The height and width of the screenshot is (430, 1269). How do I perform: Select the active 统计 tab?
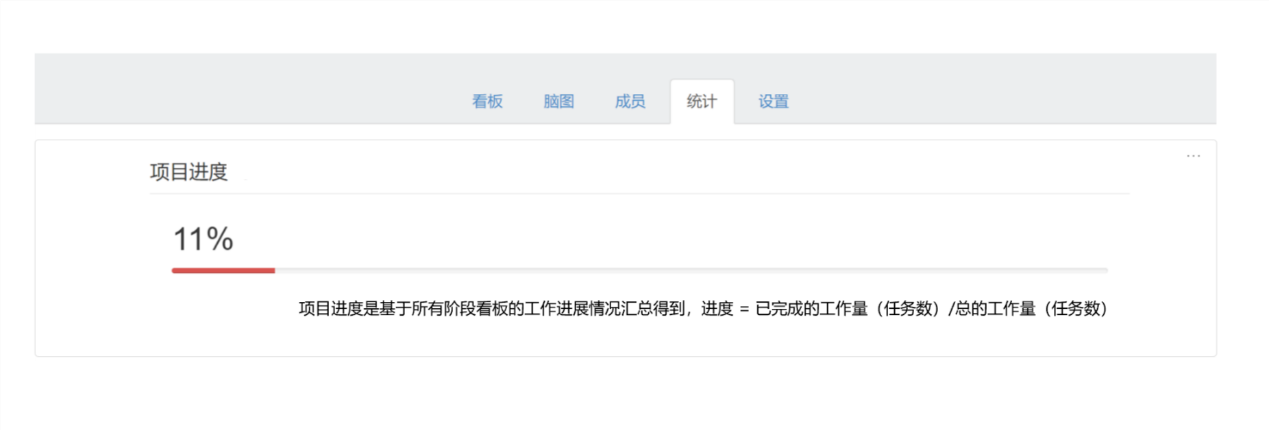click(702, 101)
